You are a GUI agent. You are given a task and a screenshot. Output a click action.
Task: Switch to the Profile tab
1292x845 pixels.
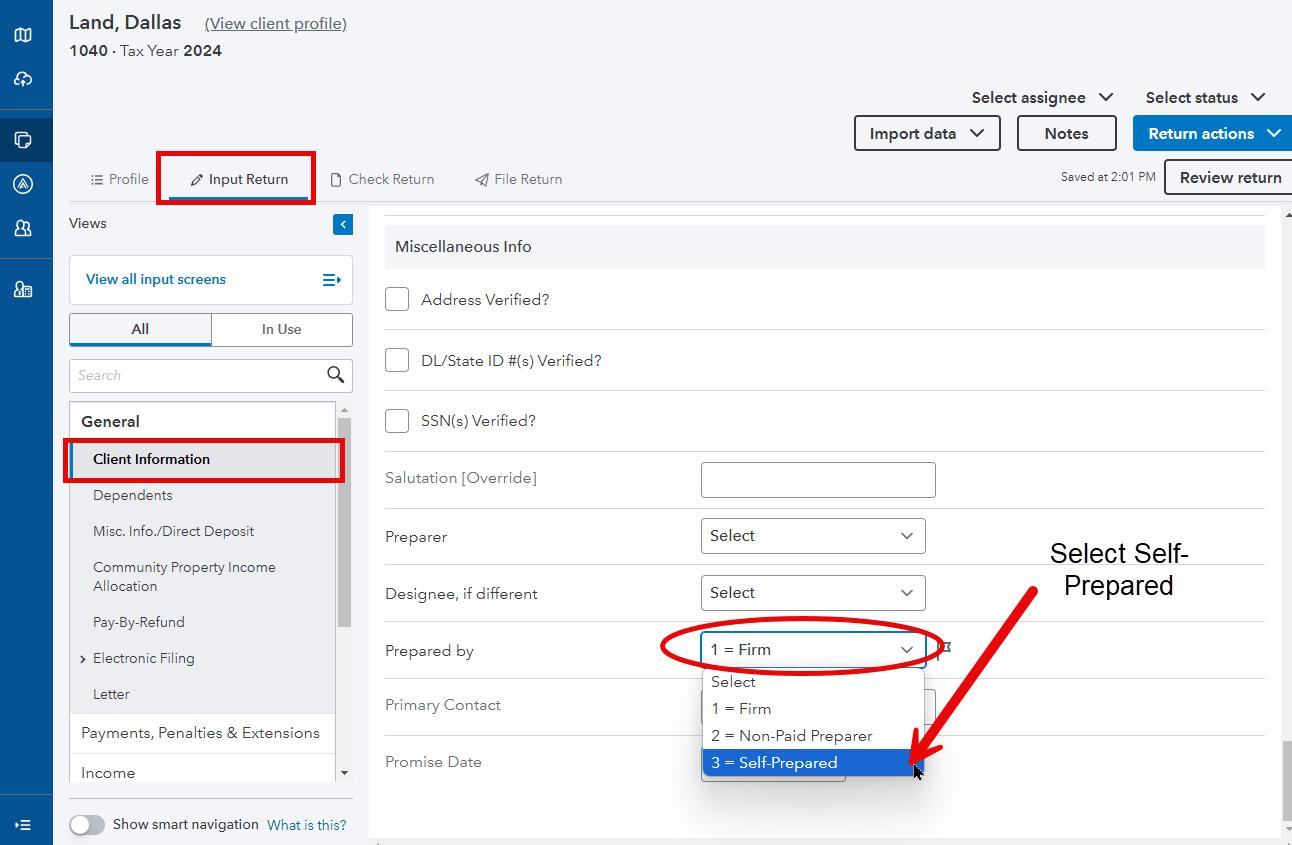click(x=119, y=179)
